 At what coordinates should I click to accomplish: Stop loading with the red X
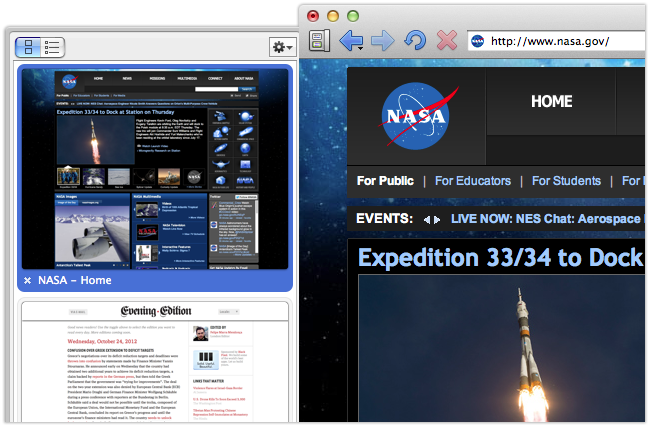point(447,41)
